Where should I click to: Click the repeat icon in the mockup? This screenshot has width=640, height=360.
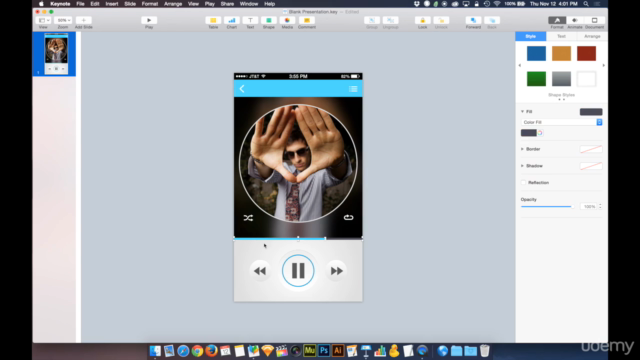[x=348, y=218]
